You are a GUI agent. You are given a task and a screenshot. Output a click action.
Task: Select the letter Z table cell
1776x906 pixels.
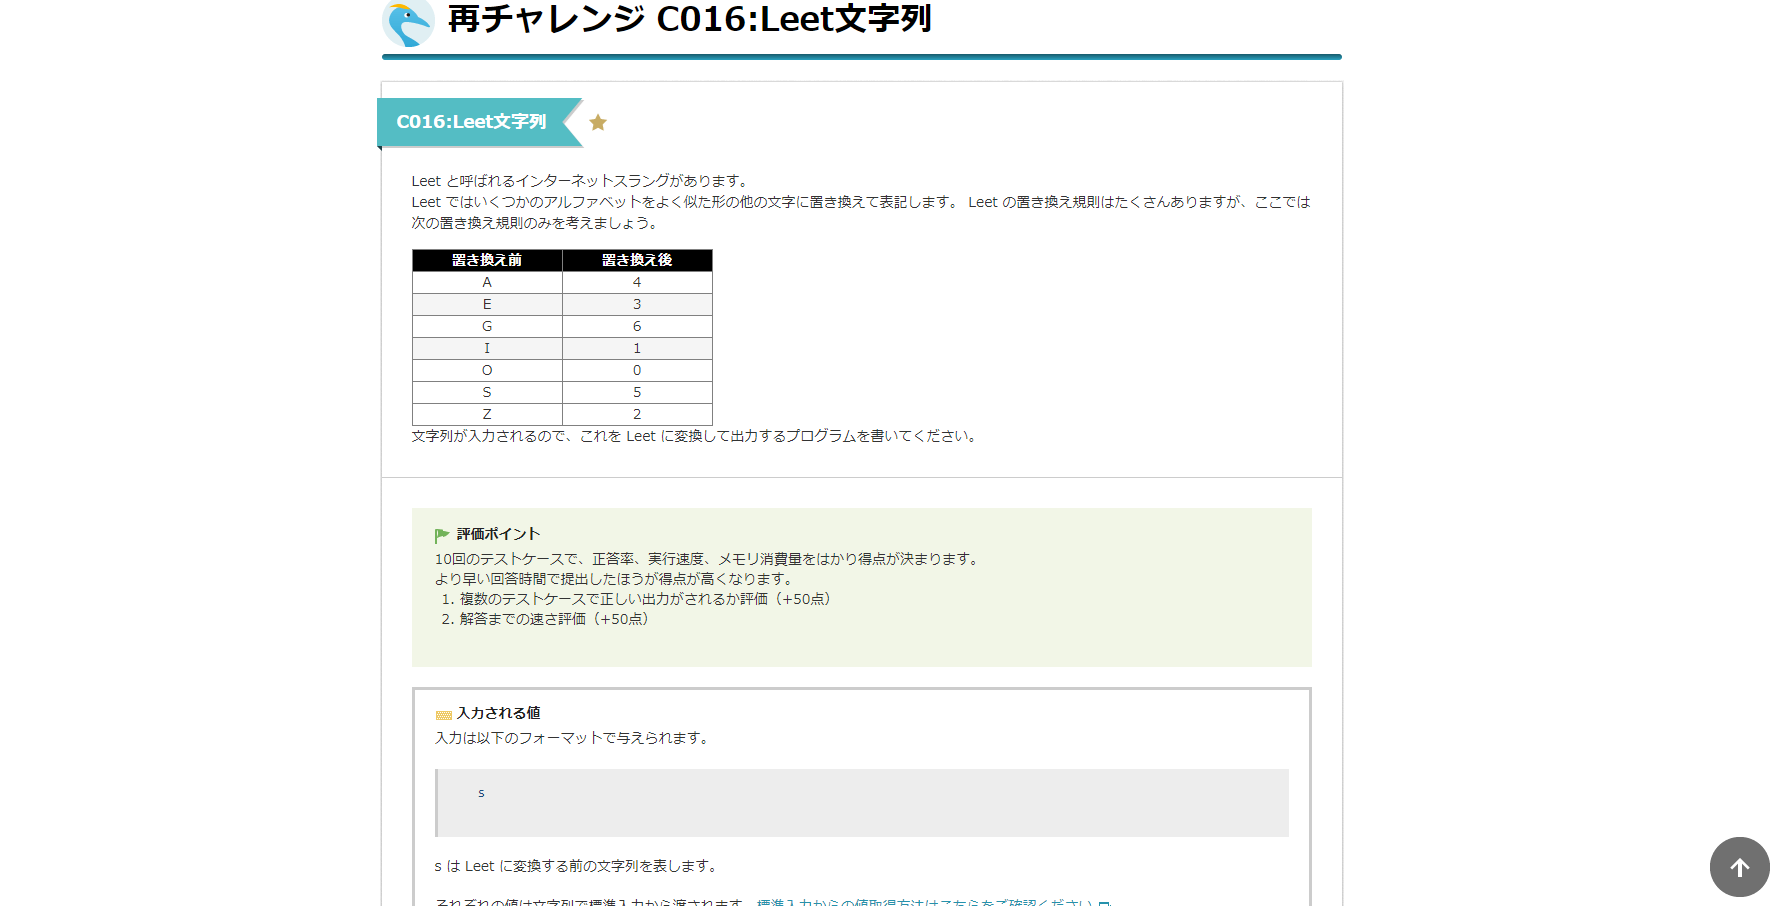tap(487, 414)
